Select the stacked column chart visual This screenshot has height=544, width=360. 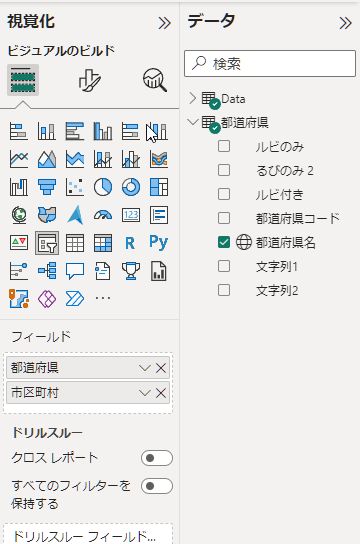(x=47, y=131)
